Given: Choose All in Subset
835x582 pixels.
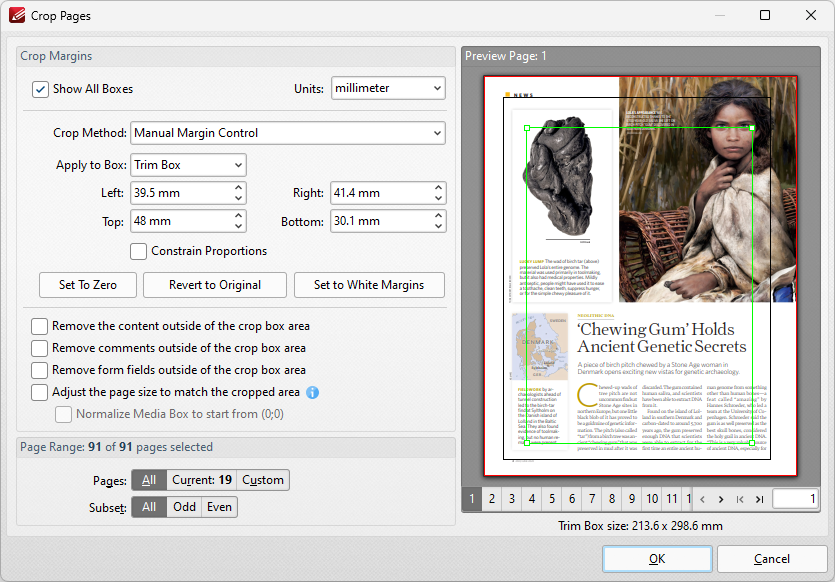Looking at the screenshot, I should pyautogui.click(x=149, y=507).
